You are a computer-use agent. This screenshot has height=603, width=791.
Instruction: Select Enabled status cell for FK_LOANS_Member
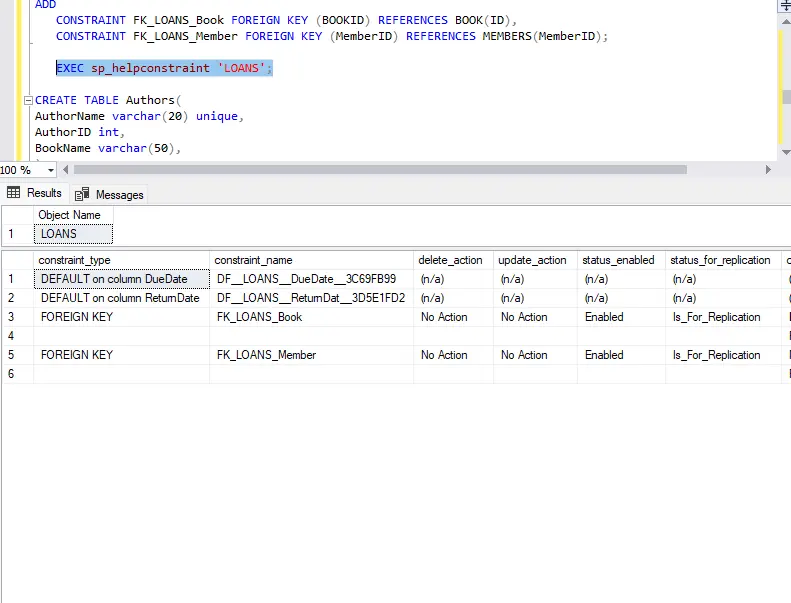(x=621, y=355)
